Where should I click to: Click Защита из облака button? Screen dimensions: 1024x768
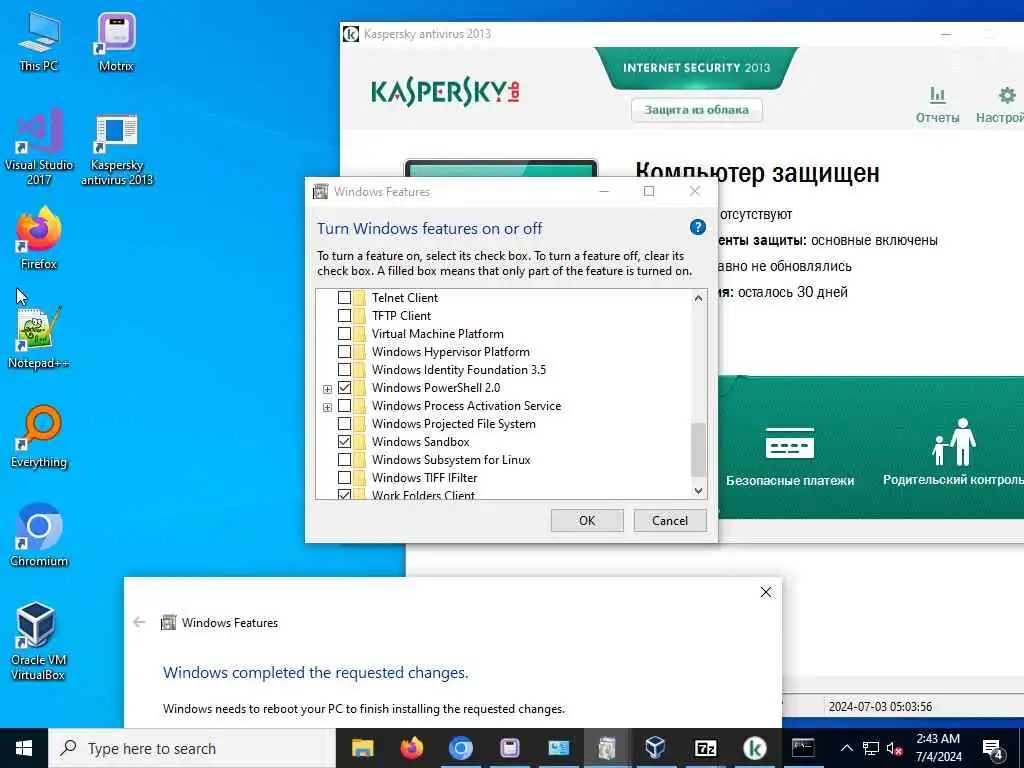tap(696, 110)
